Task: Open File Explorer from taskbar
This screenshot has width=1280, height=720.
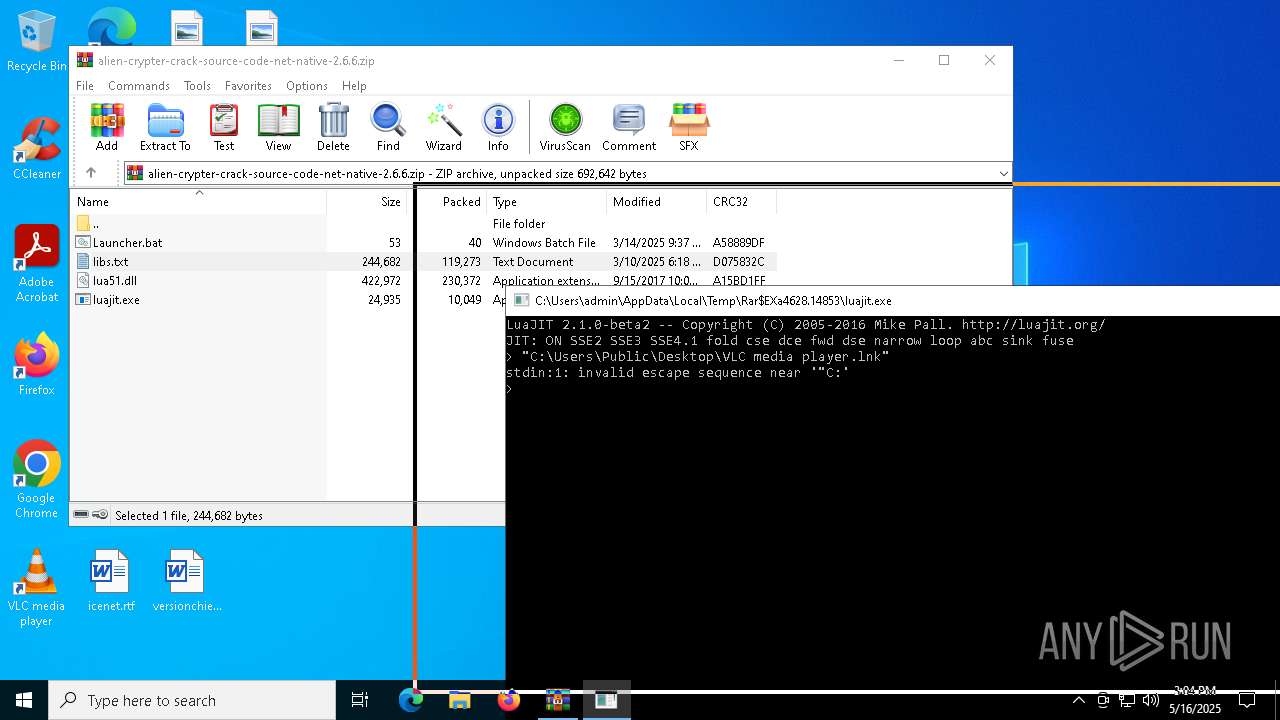Action: point(459,700)
